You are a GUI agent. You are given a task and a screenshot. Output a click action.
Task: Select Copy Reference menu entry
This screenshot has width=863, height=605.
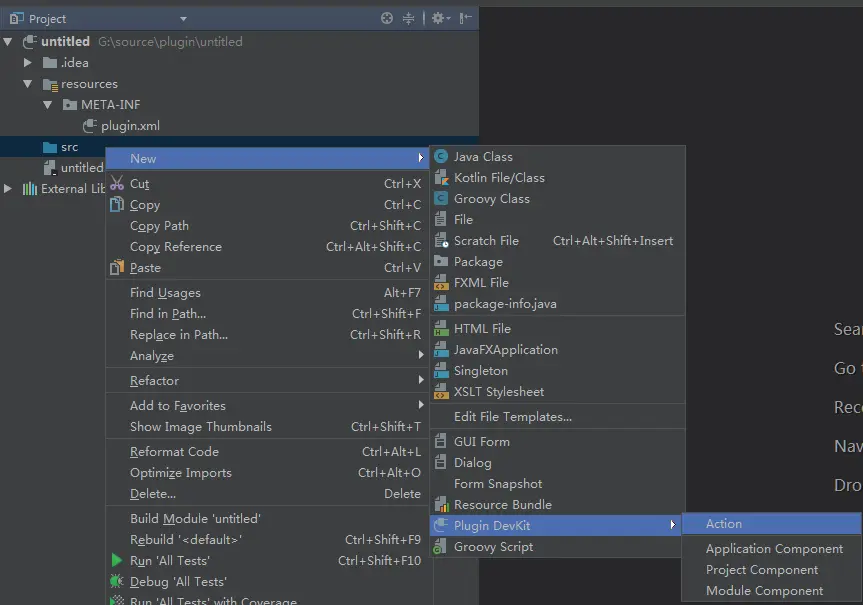click(x=267, y=247)
